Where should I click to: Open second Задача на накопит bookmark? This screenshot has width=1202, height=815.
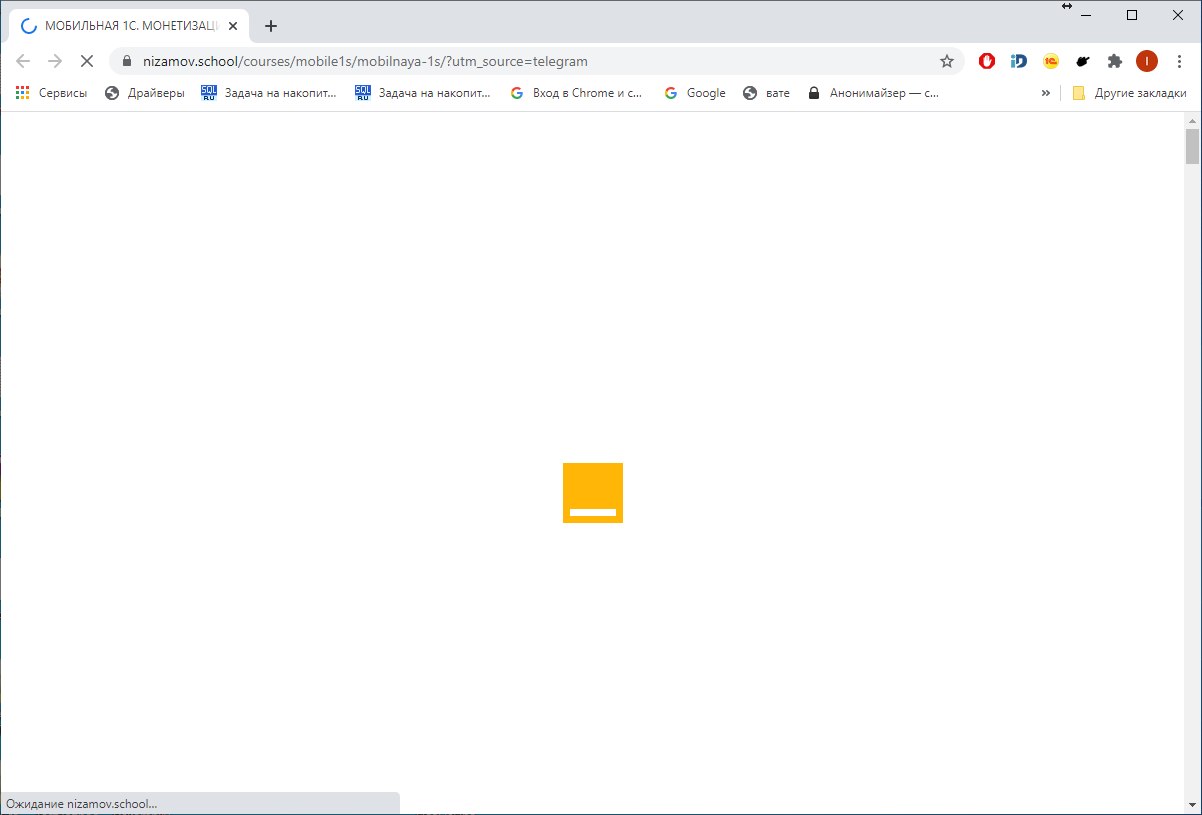point(423,93)
